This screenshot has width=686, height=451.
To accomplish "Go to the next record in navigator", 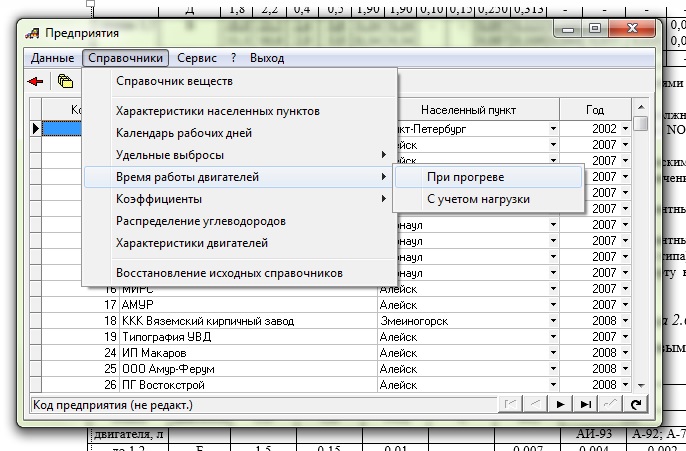I will 561,404.
